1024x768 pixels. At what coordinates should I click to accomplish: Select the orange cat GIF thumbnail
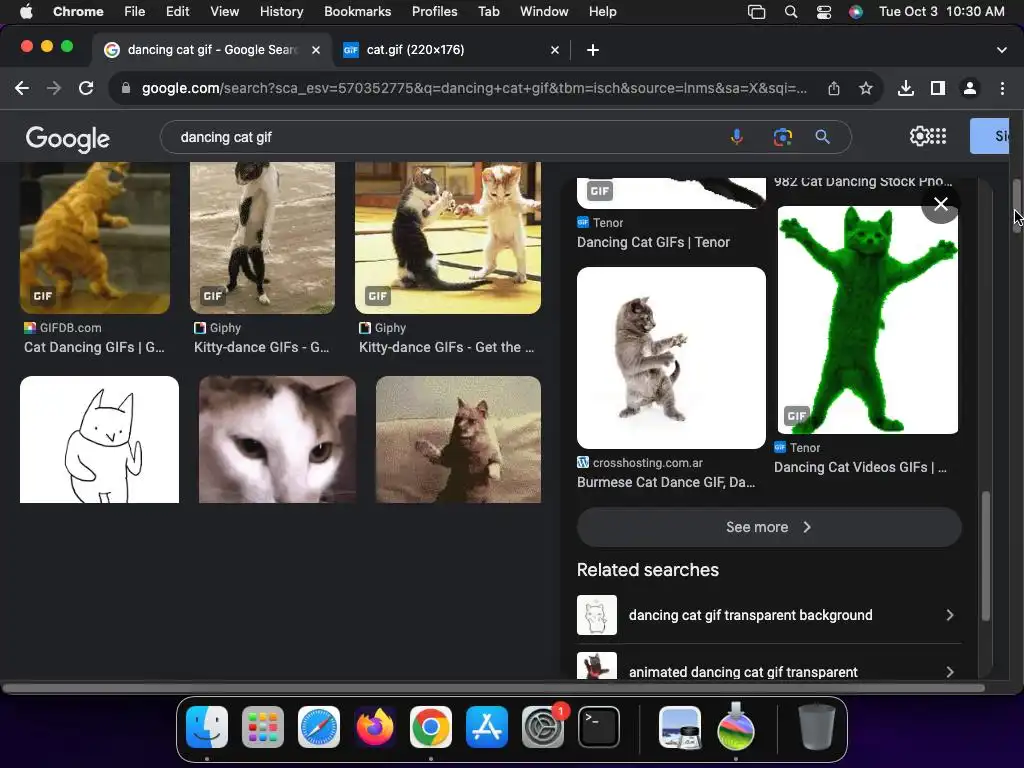tap(95, 238)
